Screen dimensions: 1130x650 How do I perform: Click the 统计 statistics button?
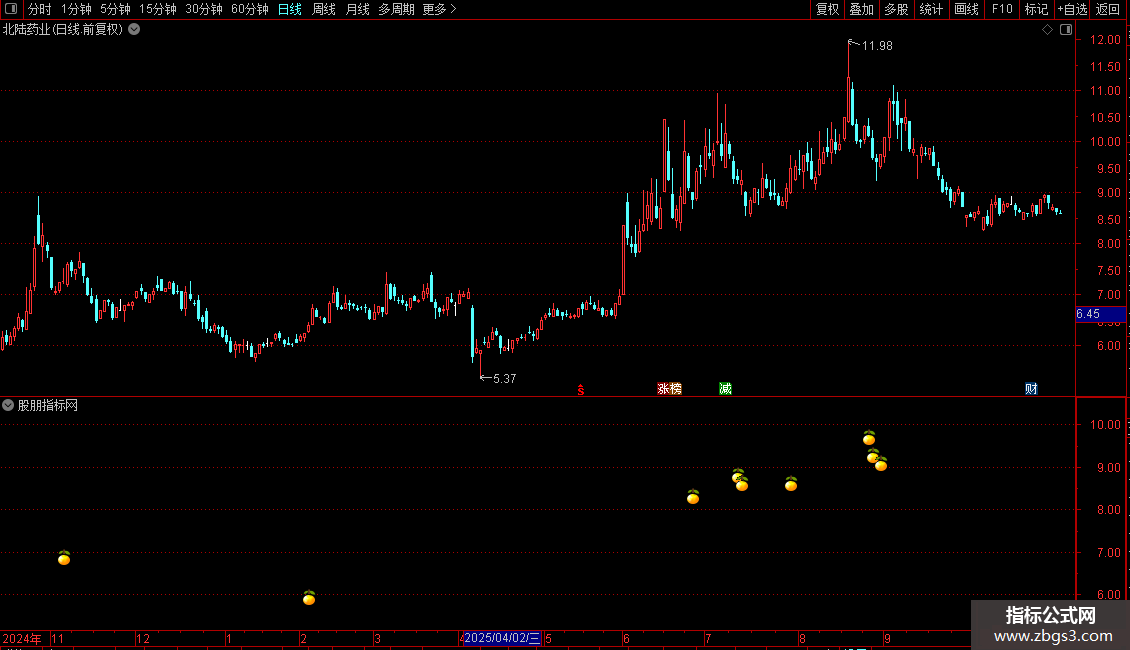click(931, 9)
